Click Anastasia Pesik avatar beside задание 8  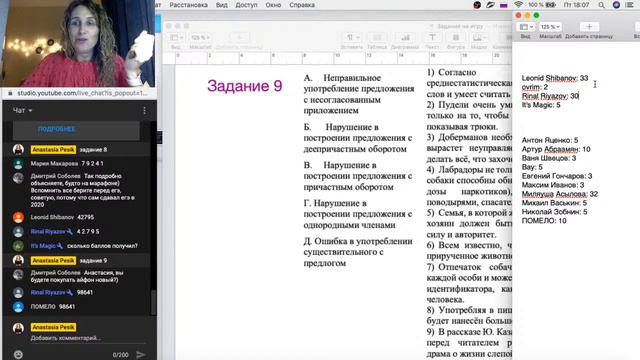click(x=18, y=149)
